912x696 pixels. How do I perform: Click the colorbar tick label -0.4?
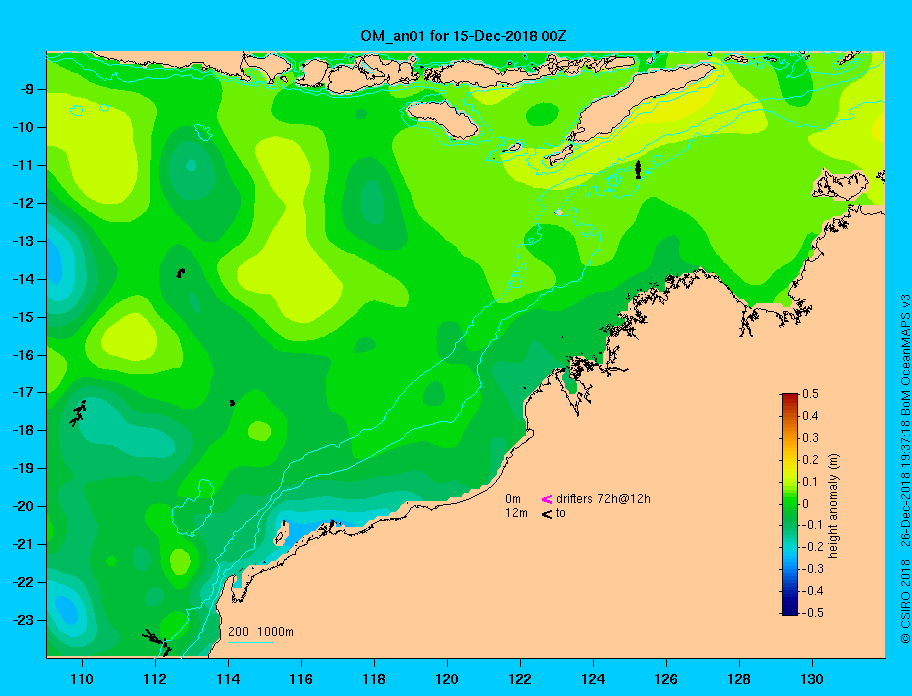pos(813,591)
